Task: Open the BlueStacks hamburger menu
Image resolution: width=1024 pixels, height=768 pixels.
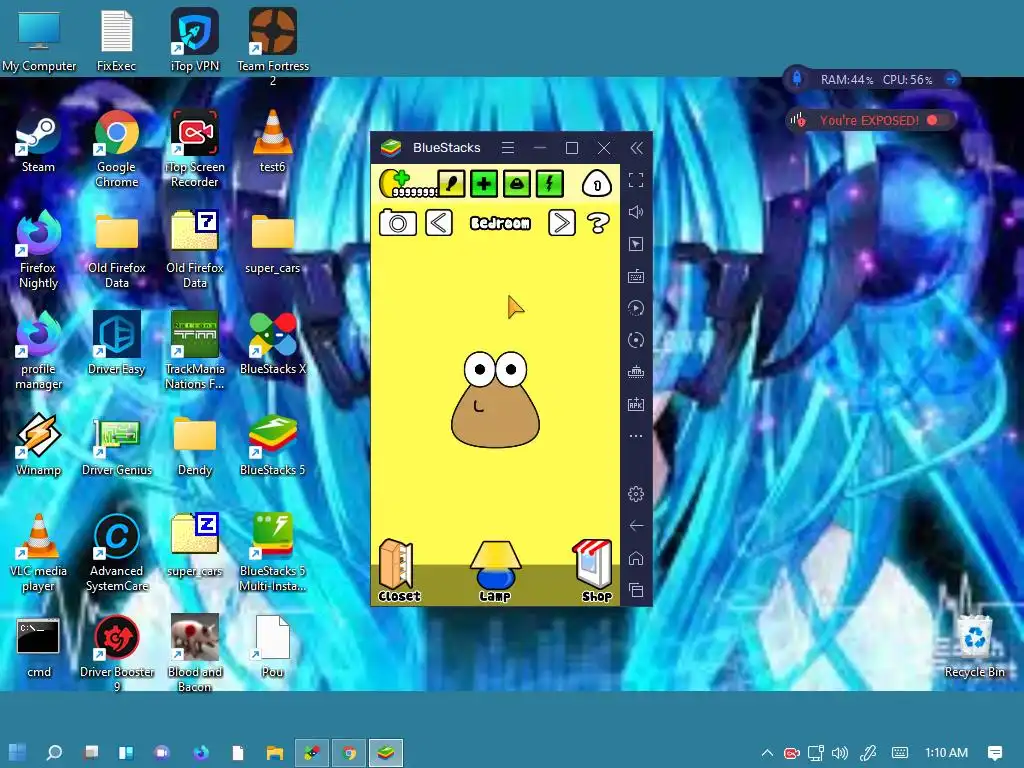Action: pyautogui.click(x=507, y=148)
